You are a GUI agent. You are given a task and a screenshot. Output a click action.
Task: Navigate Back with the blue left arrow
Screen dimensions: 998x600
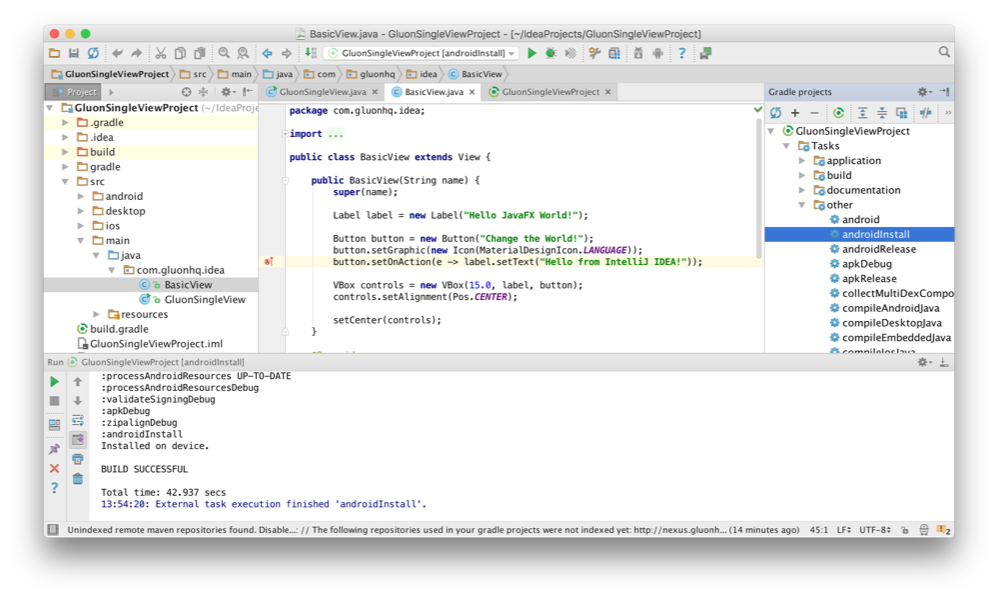[x=267, y=53]
